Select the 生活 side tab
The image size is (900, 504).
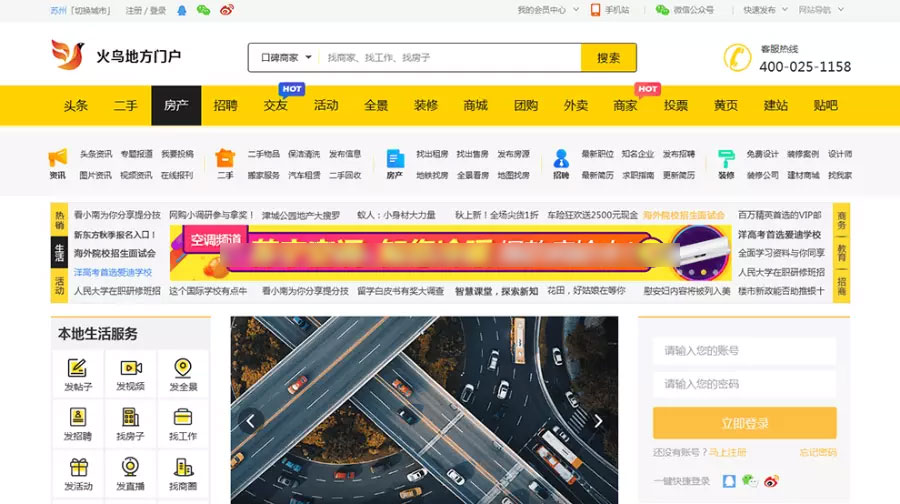coord(59,253)
